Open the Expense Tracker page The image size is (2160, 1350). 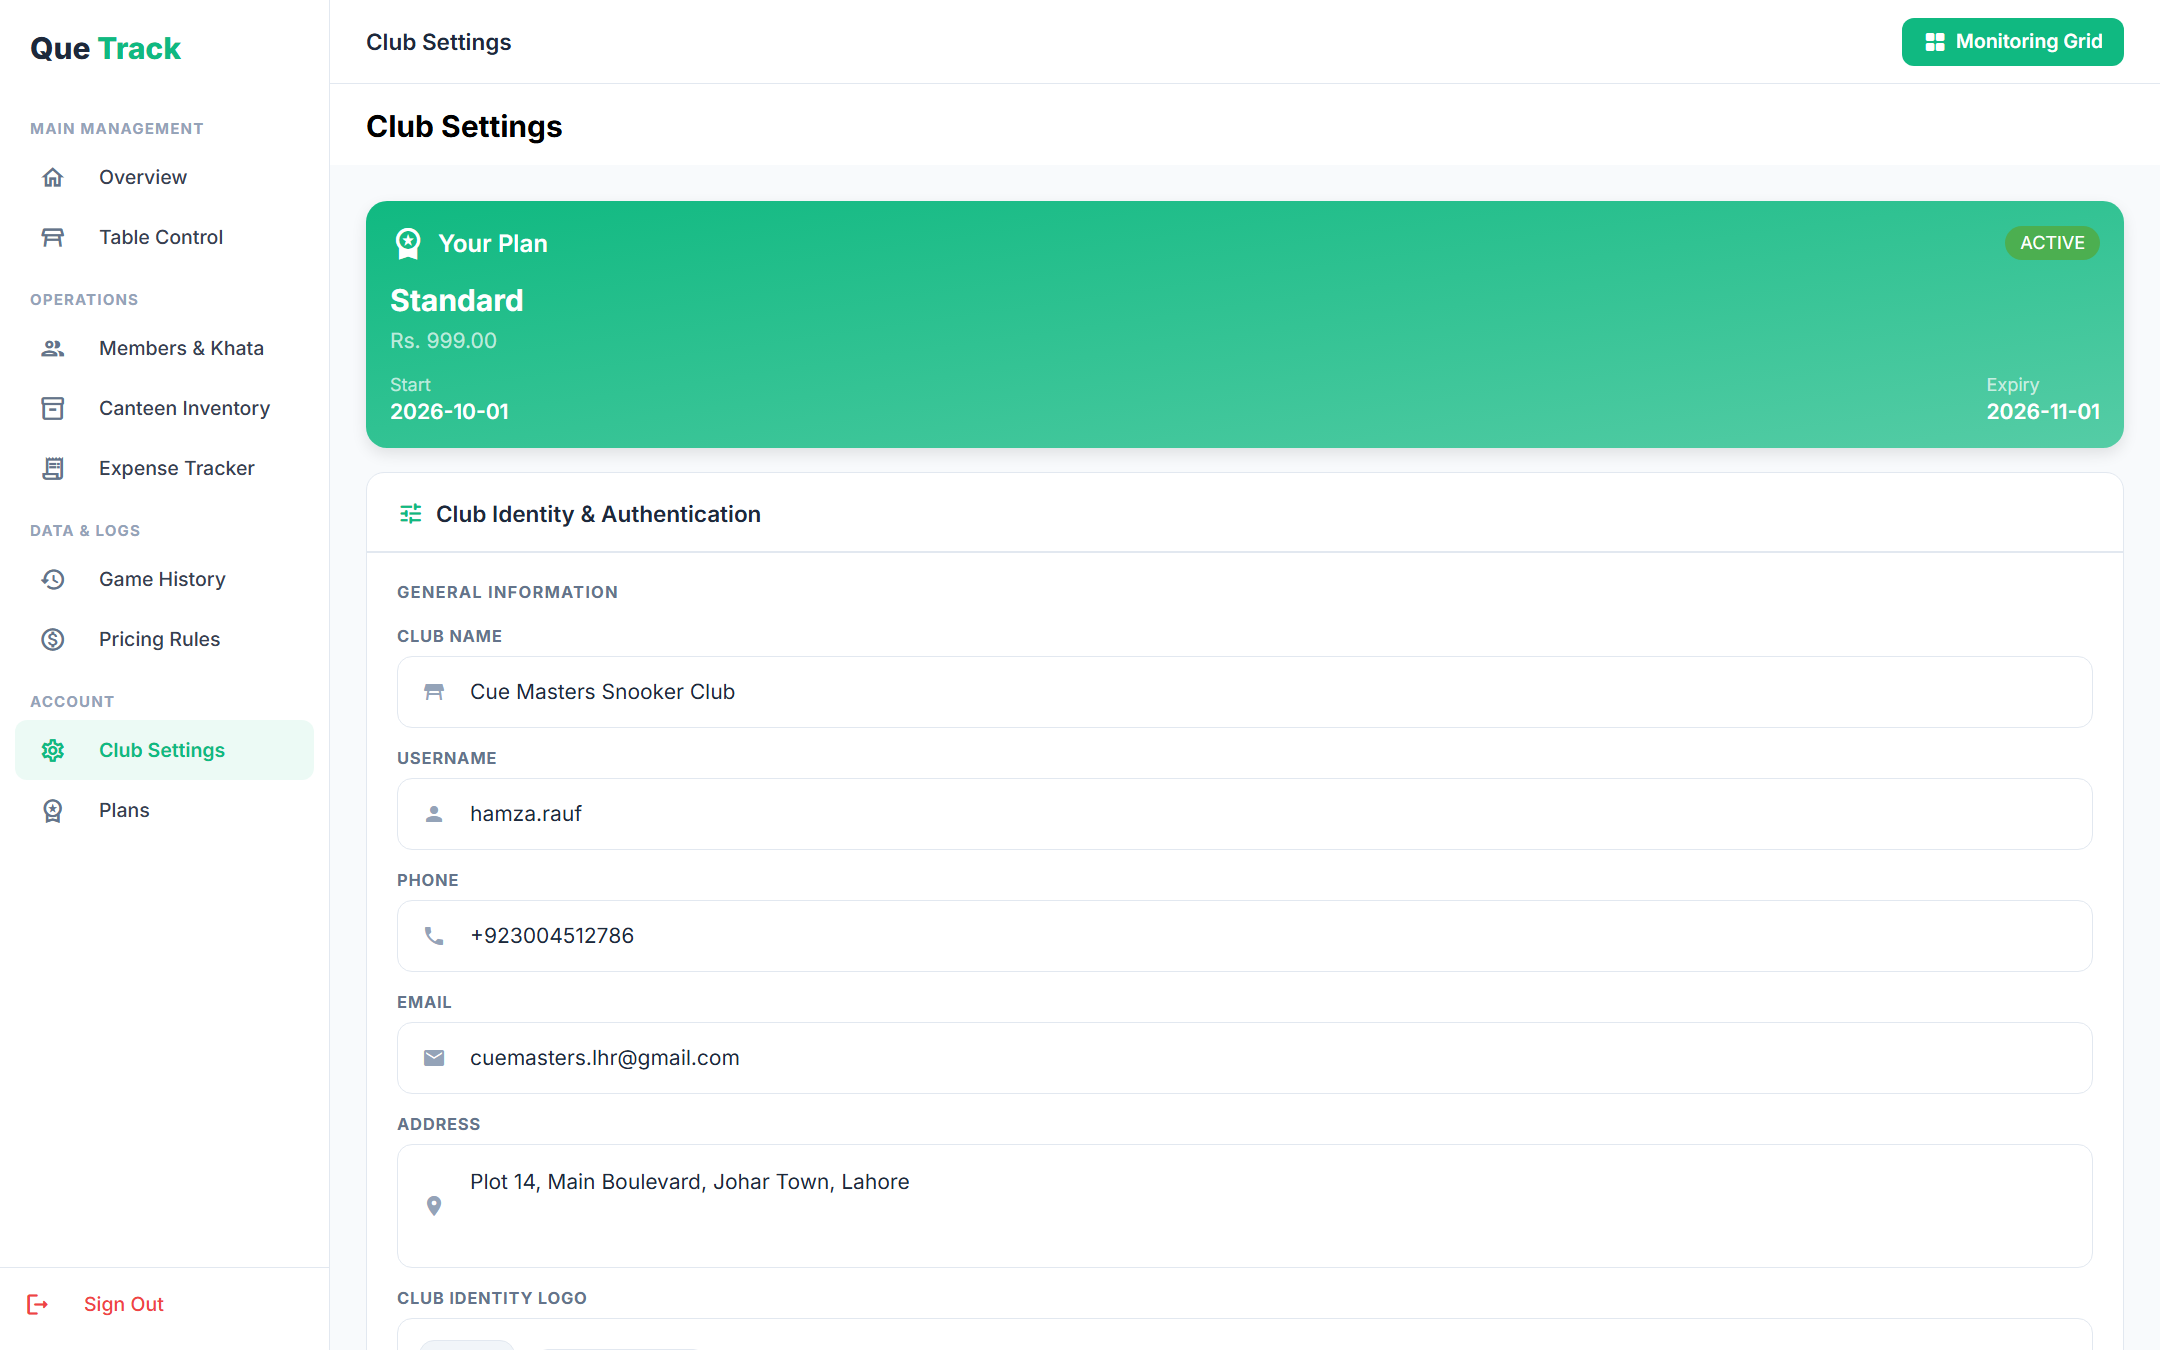click(164, 468)
